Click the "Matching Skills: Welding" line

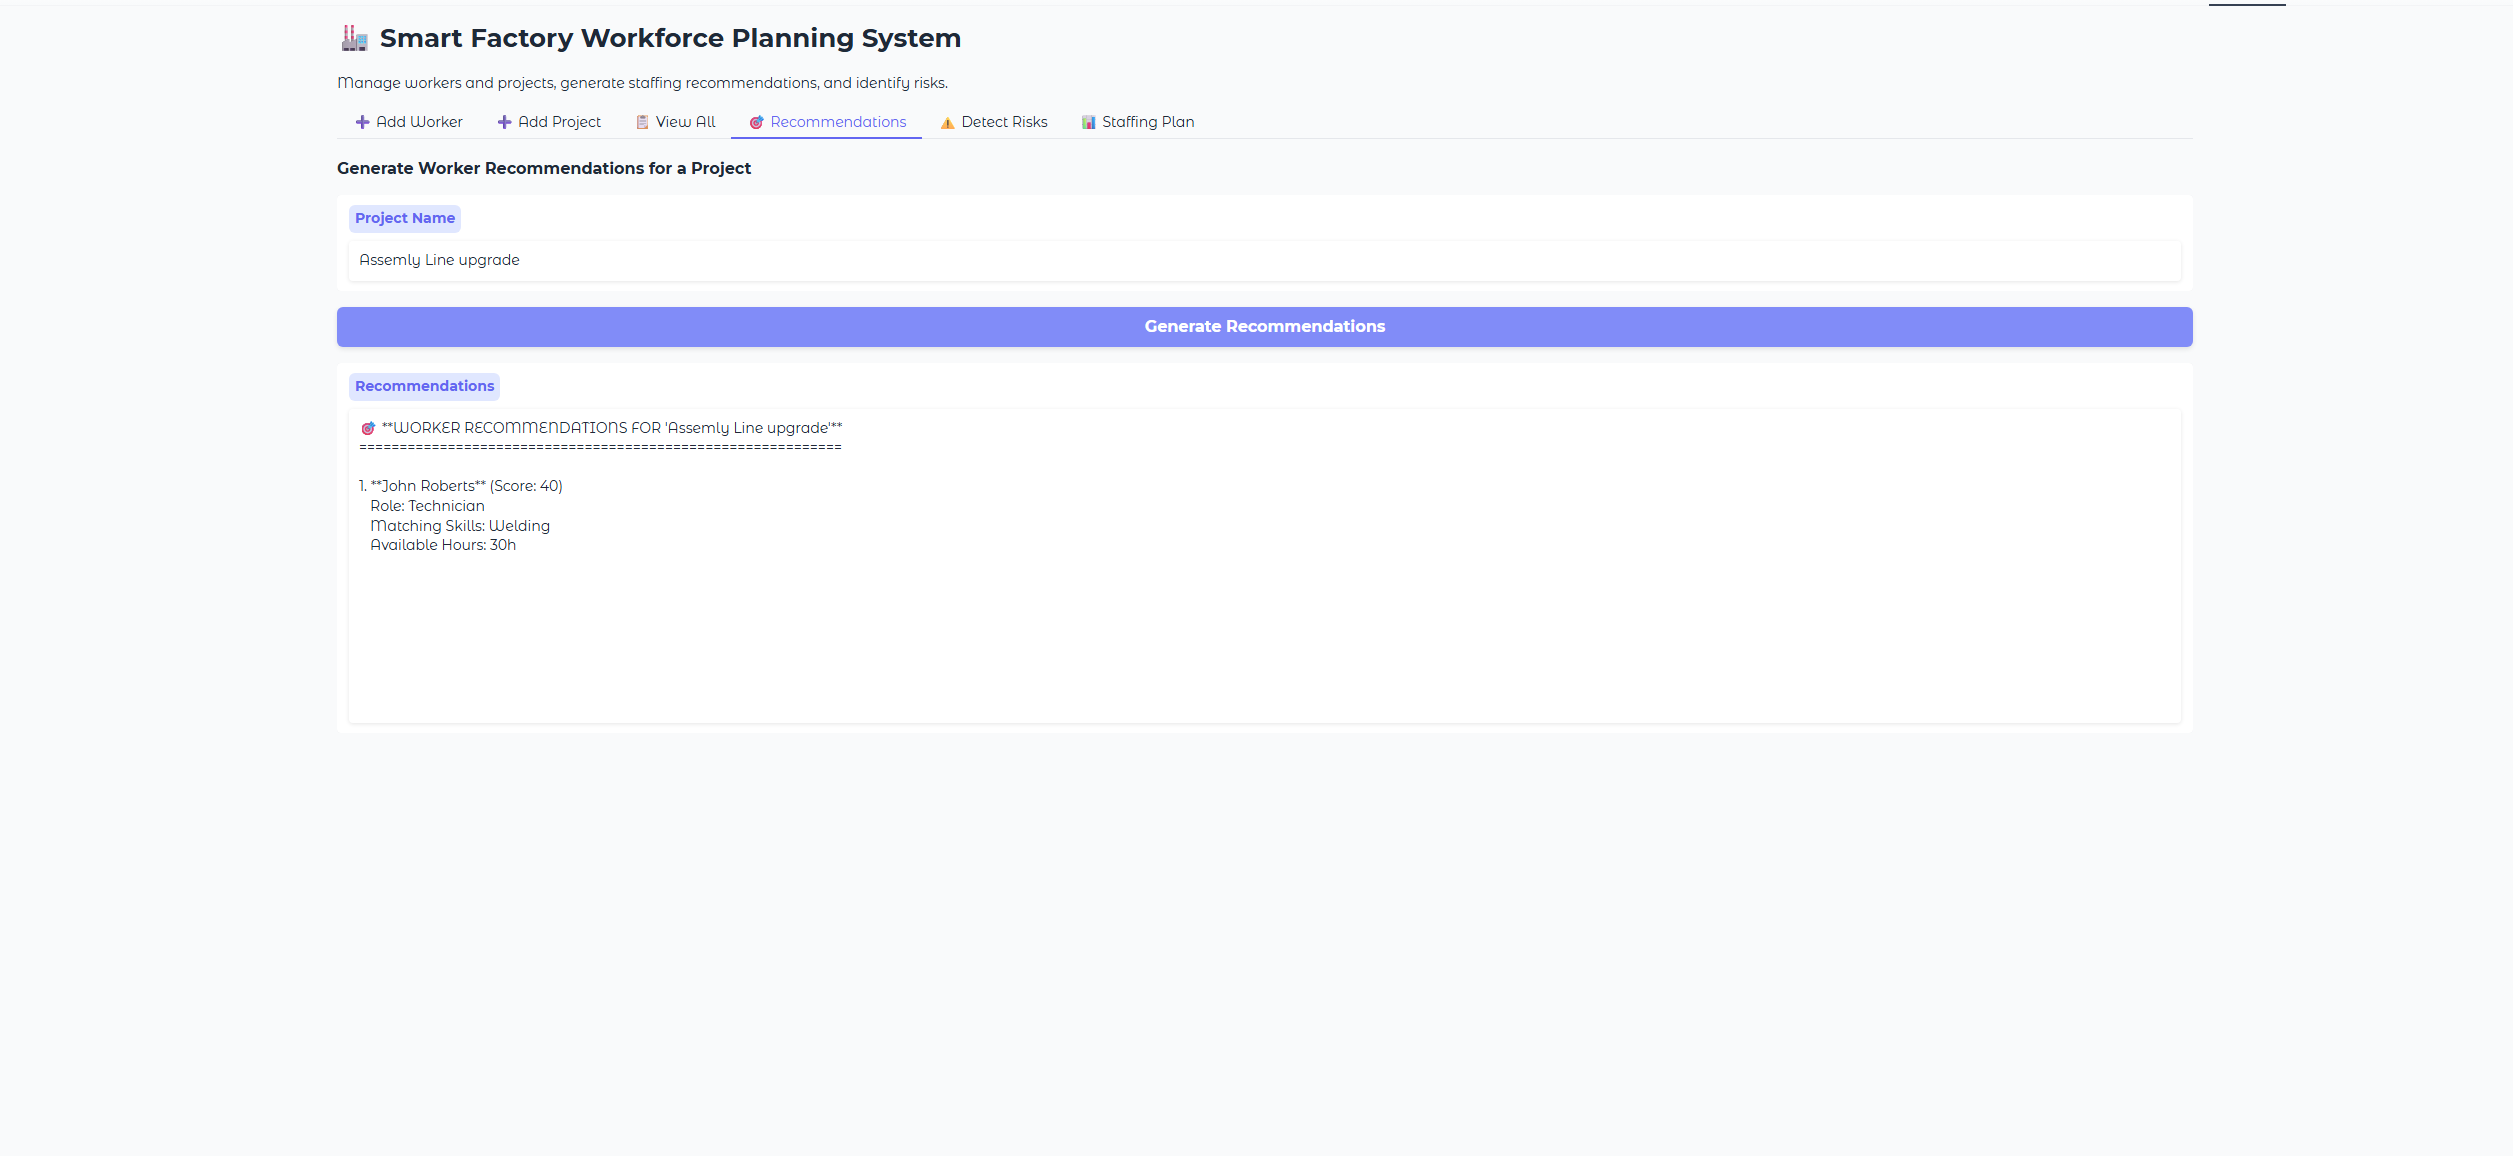coord(460,526)
